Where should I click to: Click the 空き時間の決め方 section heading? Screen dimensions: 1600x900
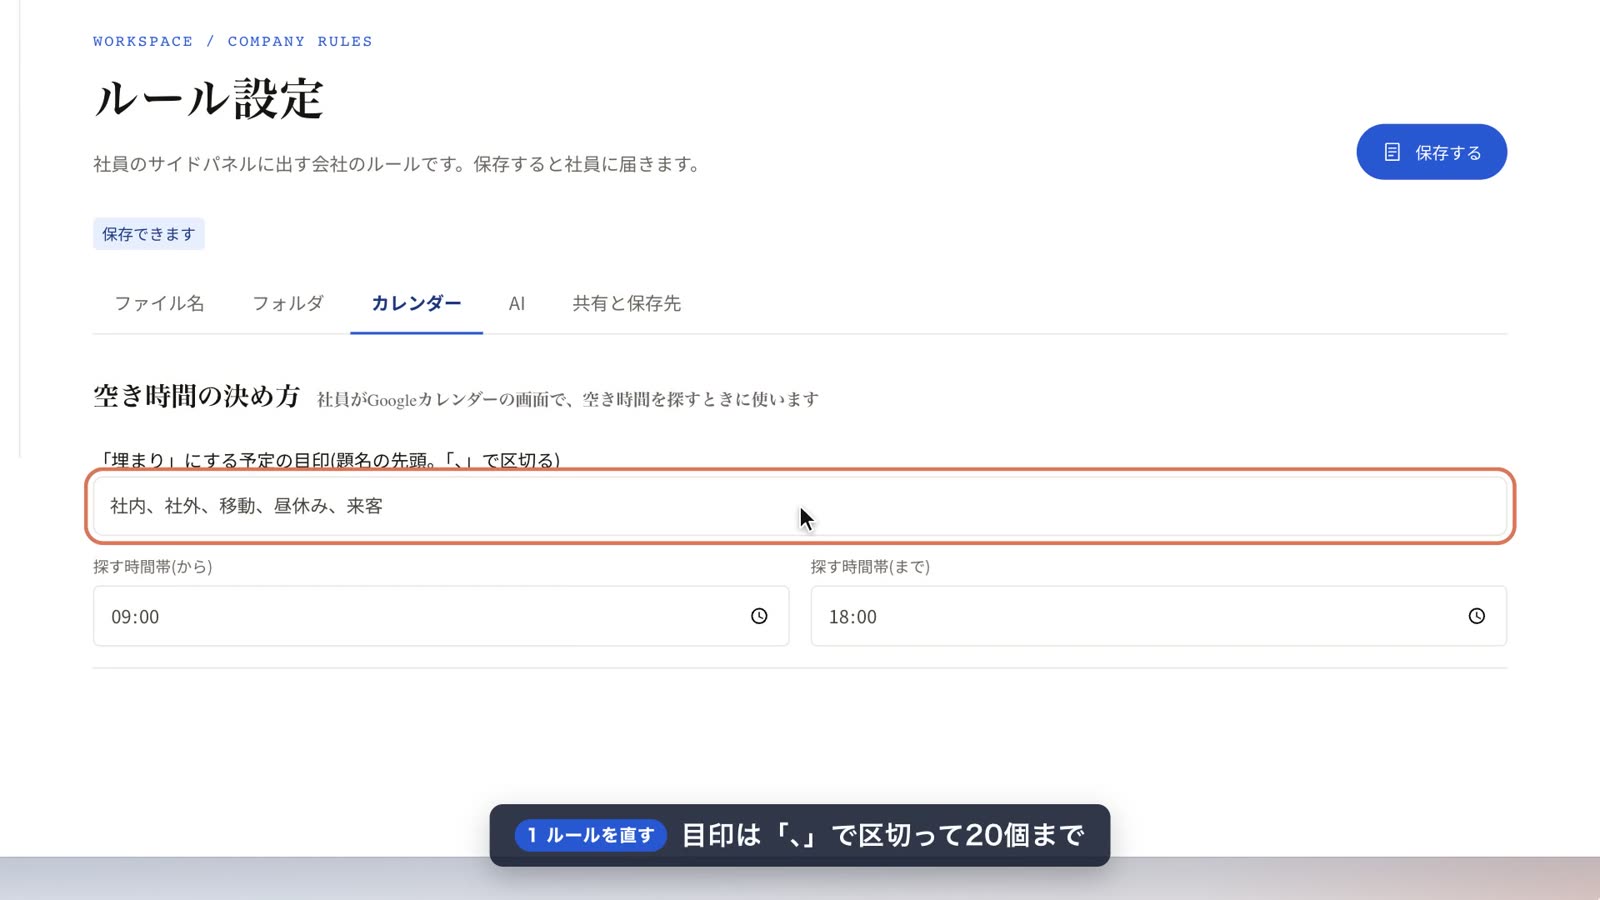[x=197, y=396]
